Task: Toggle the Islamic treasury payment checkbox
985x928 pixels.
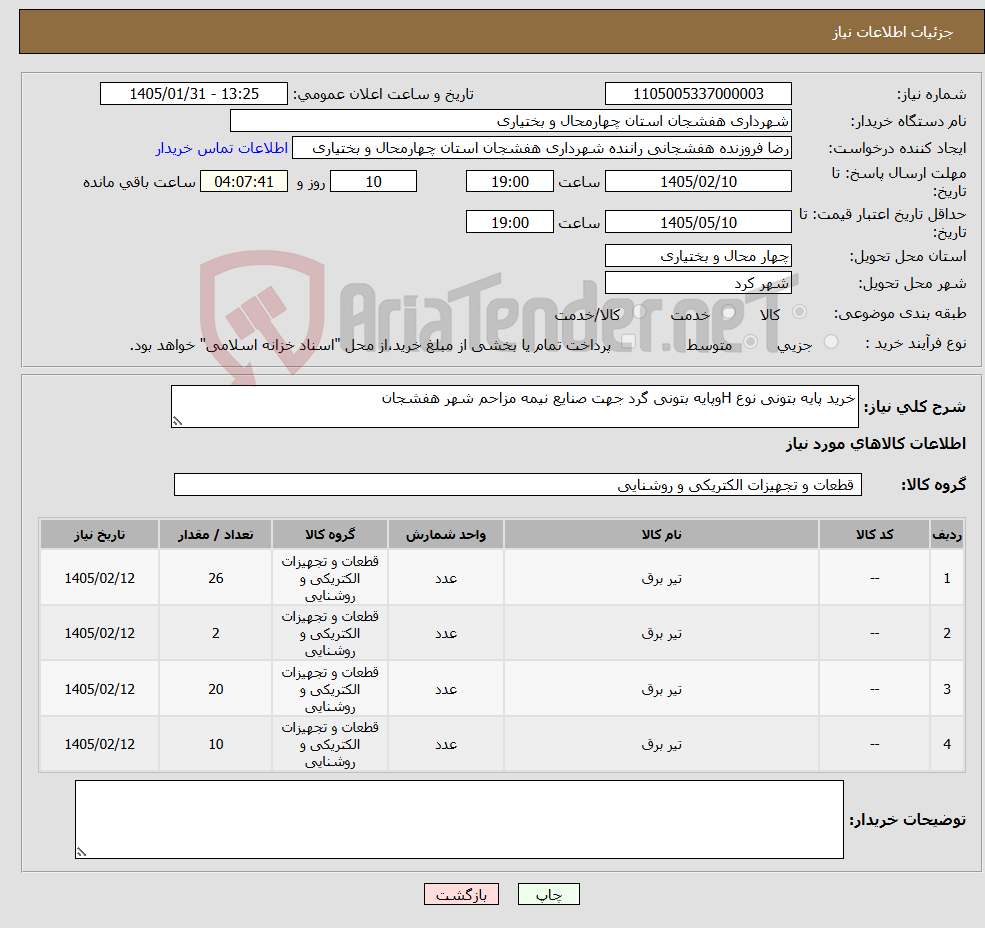Action: coord(628,342)
